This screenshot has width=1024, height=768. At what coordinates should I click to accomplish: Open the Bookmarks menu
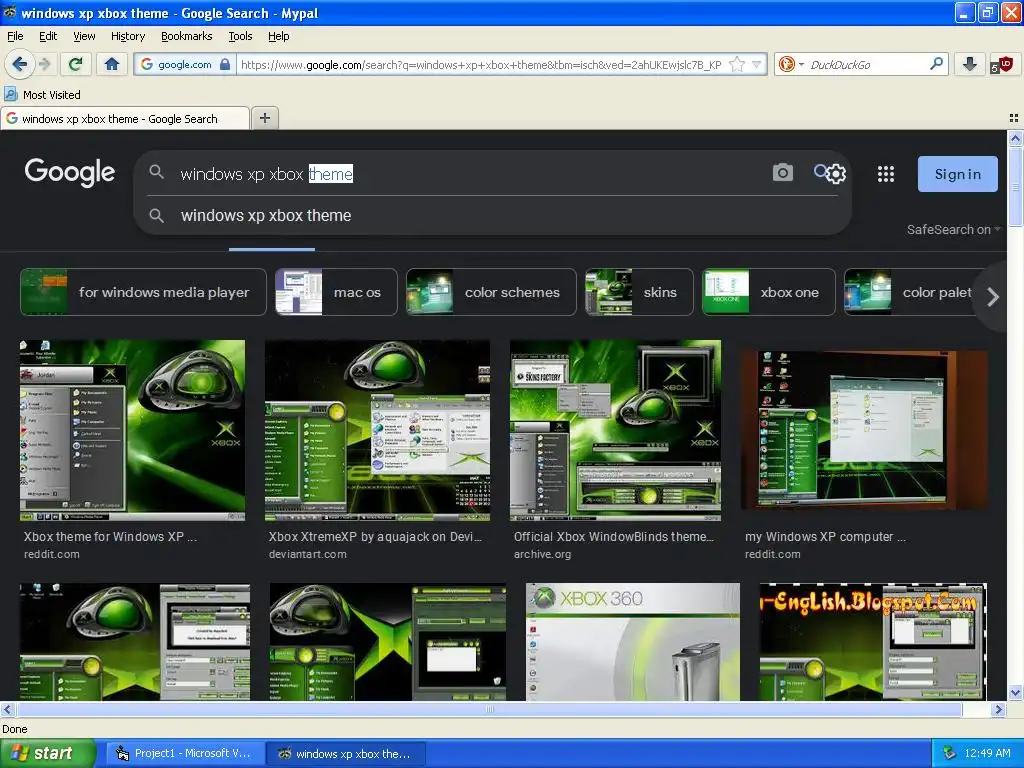[187, 36]
